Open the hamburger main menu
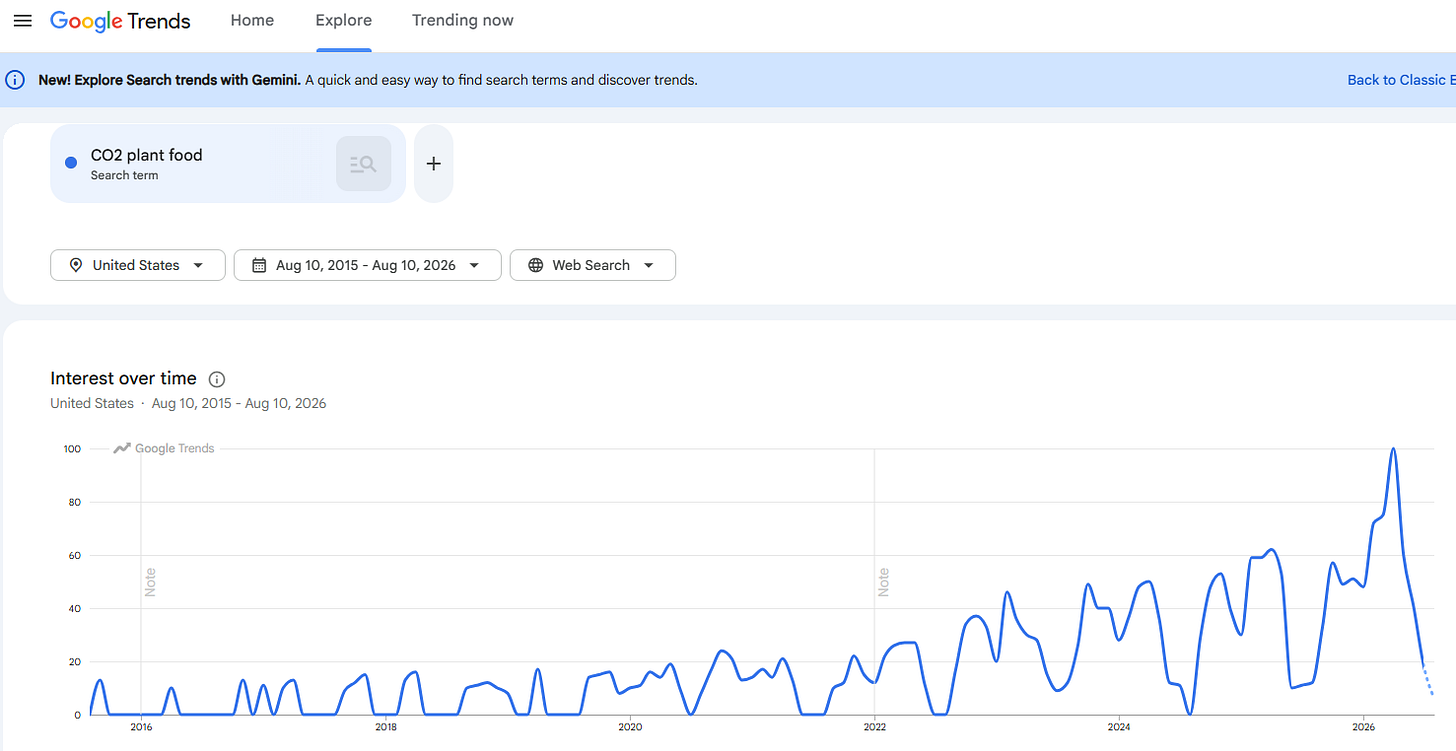The height and width of the screenshot is (751, 1456). (x=22, y=21)
